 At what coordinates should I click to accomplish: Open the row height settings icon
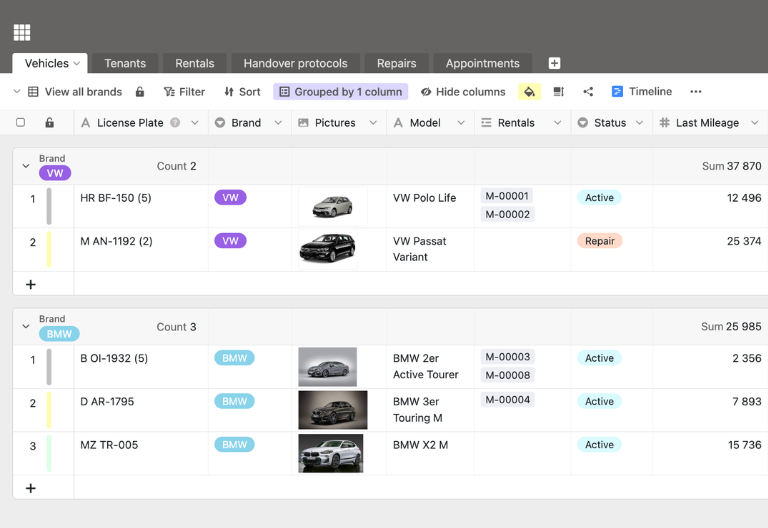pyautogui.click(x=559, y=92)
